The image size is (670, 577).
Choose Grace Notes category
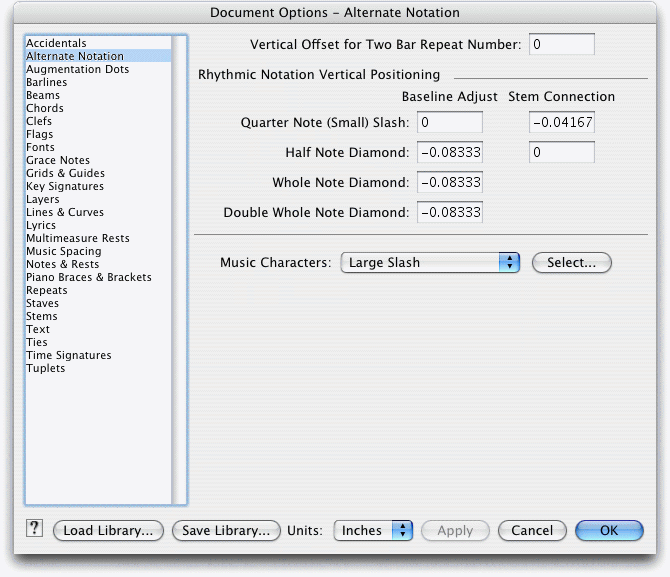click(98, 160)
